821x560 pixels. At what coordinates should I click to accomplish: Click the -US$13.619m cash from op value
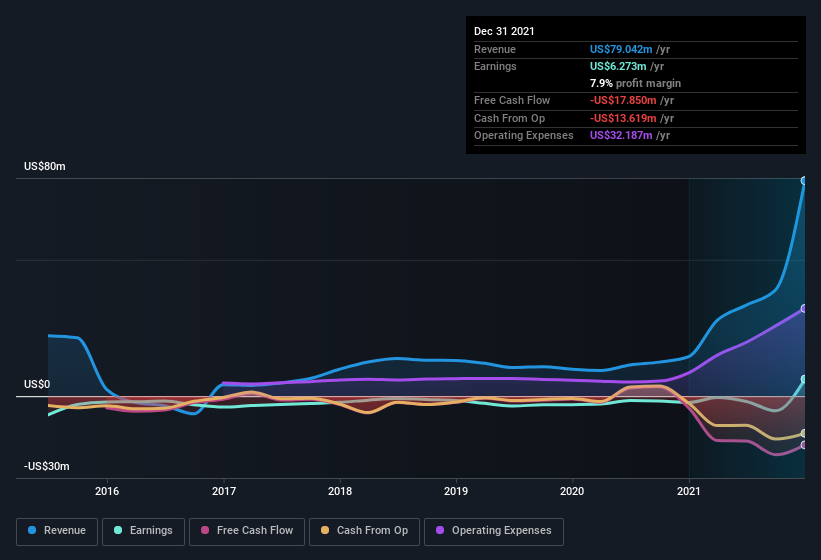pos(623,118)
